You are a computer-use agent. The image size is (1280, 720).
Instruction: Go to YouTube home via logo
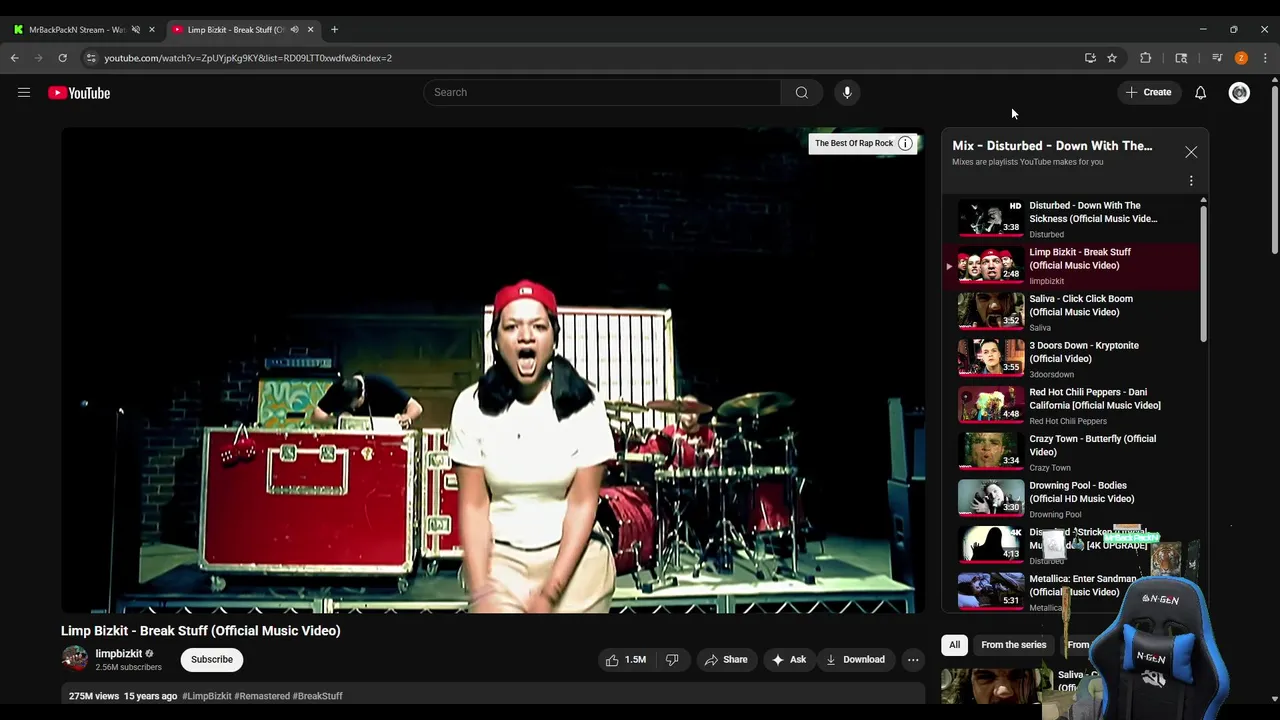79,93
